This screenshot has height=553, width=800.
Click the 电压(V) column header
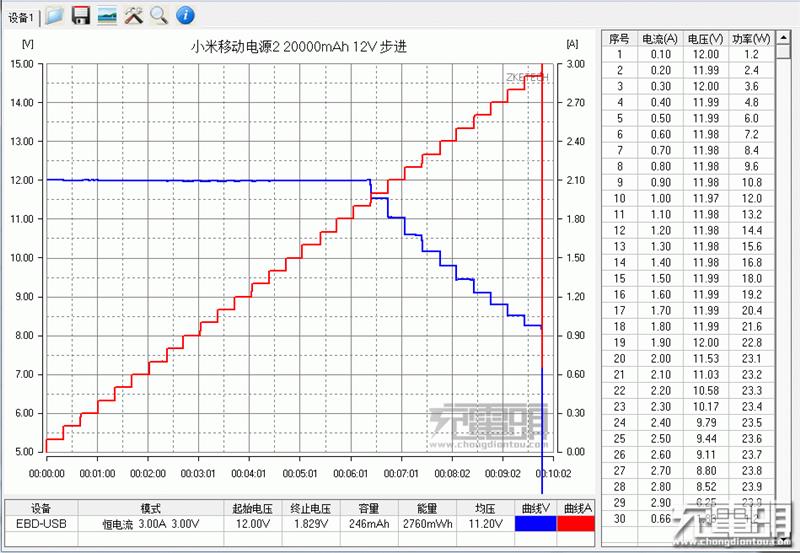pos(706,39)
